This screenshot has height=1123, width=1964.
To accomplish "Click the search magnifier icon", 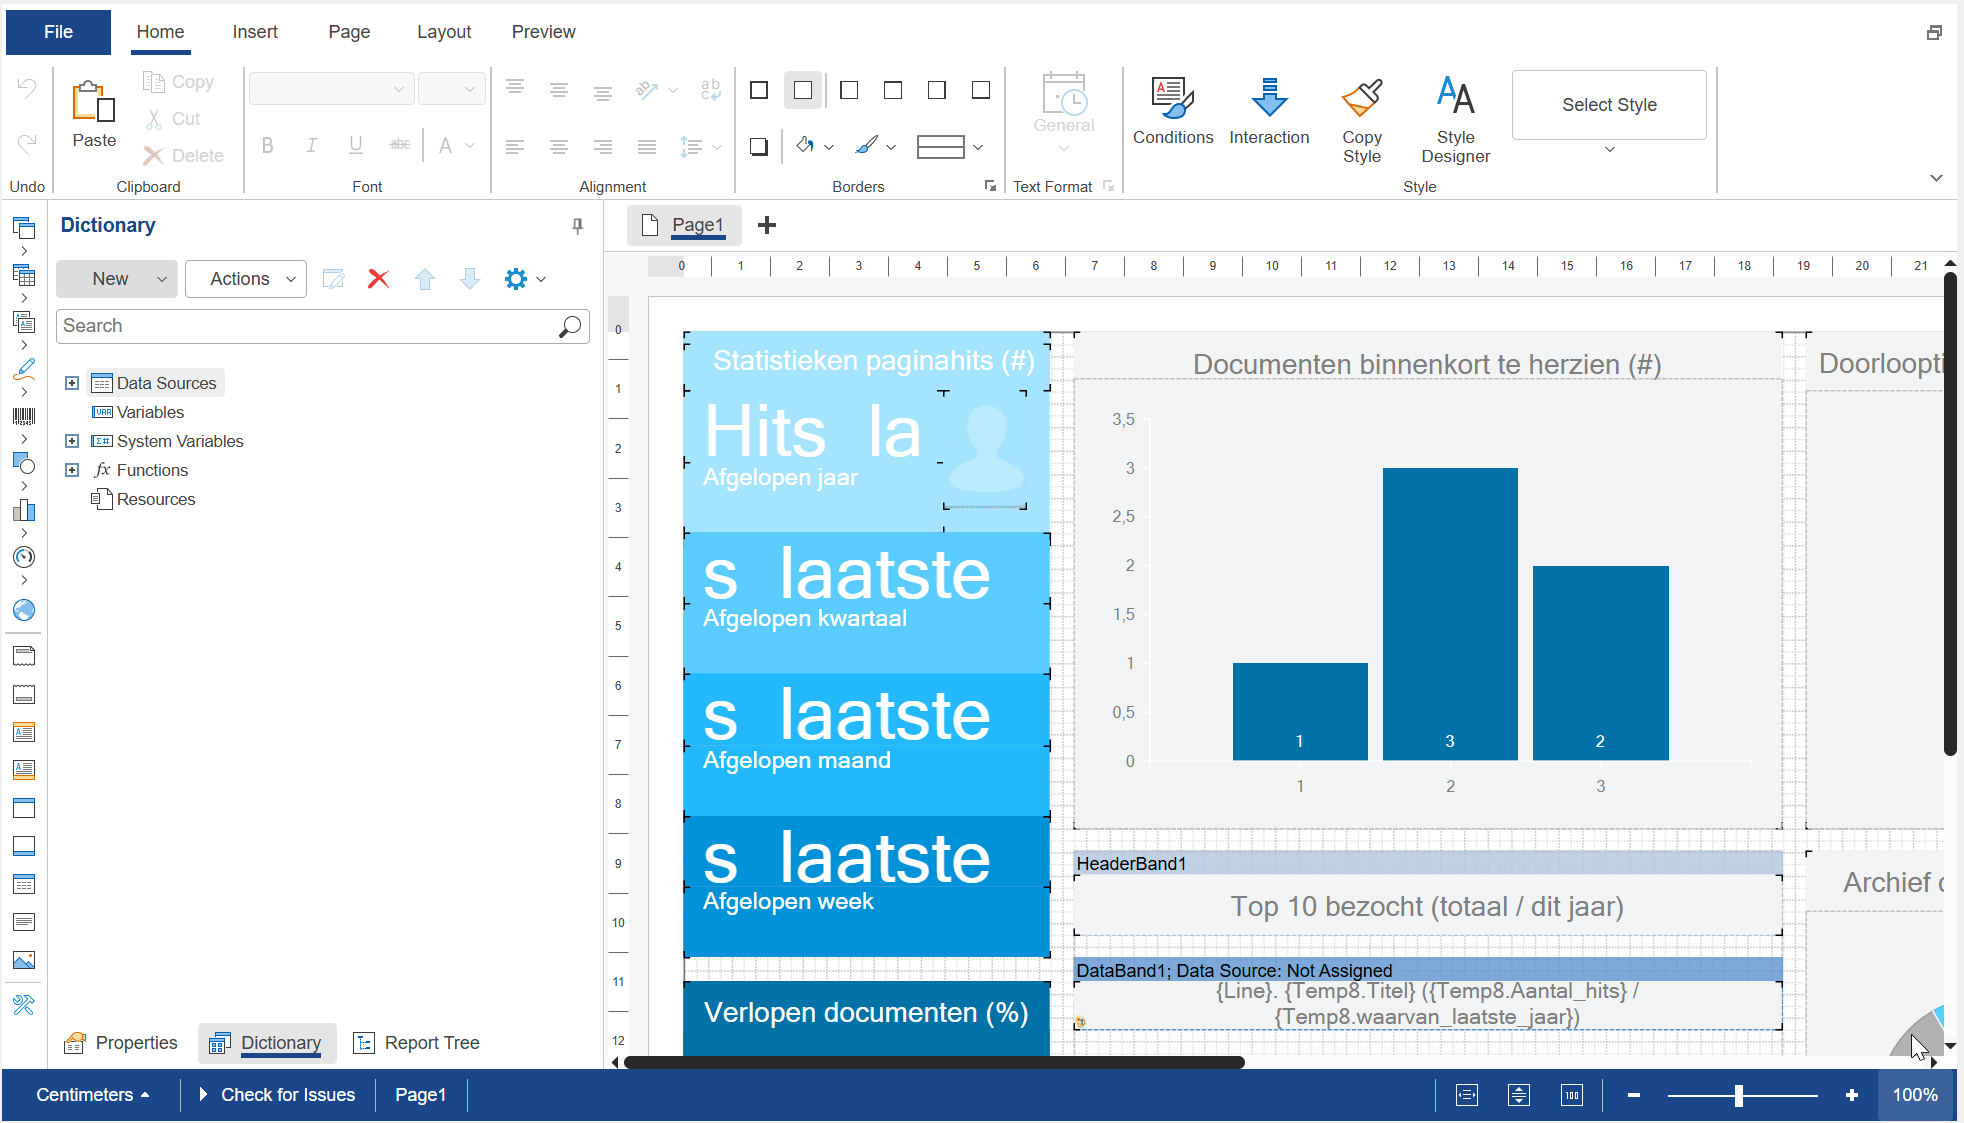I will (x=569, y=326).
